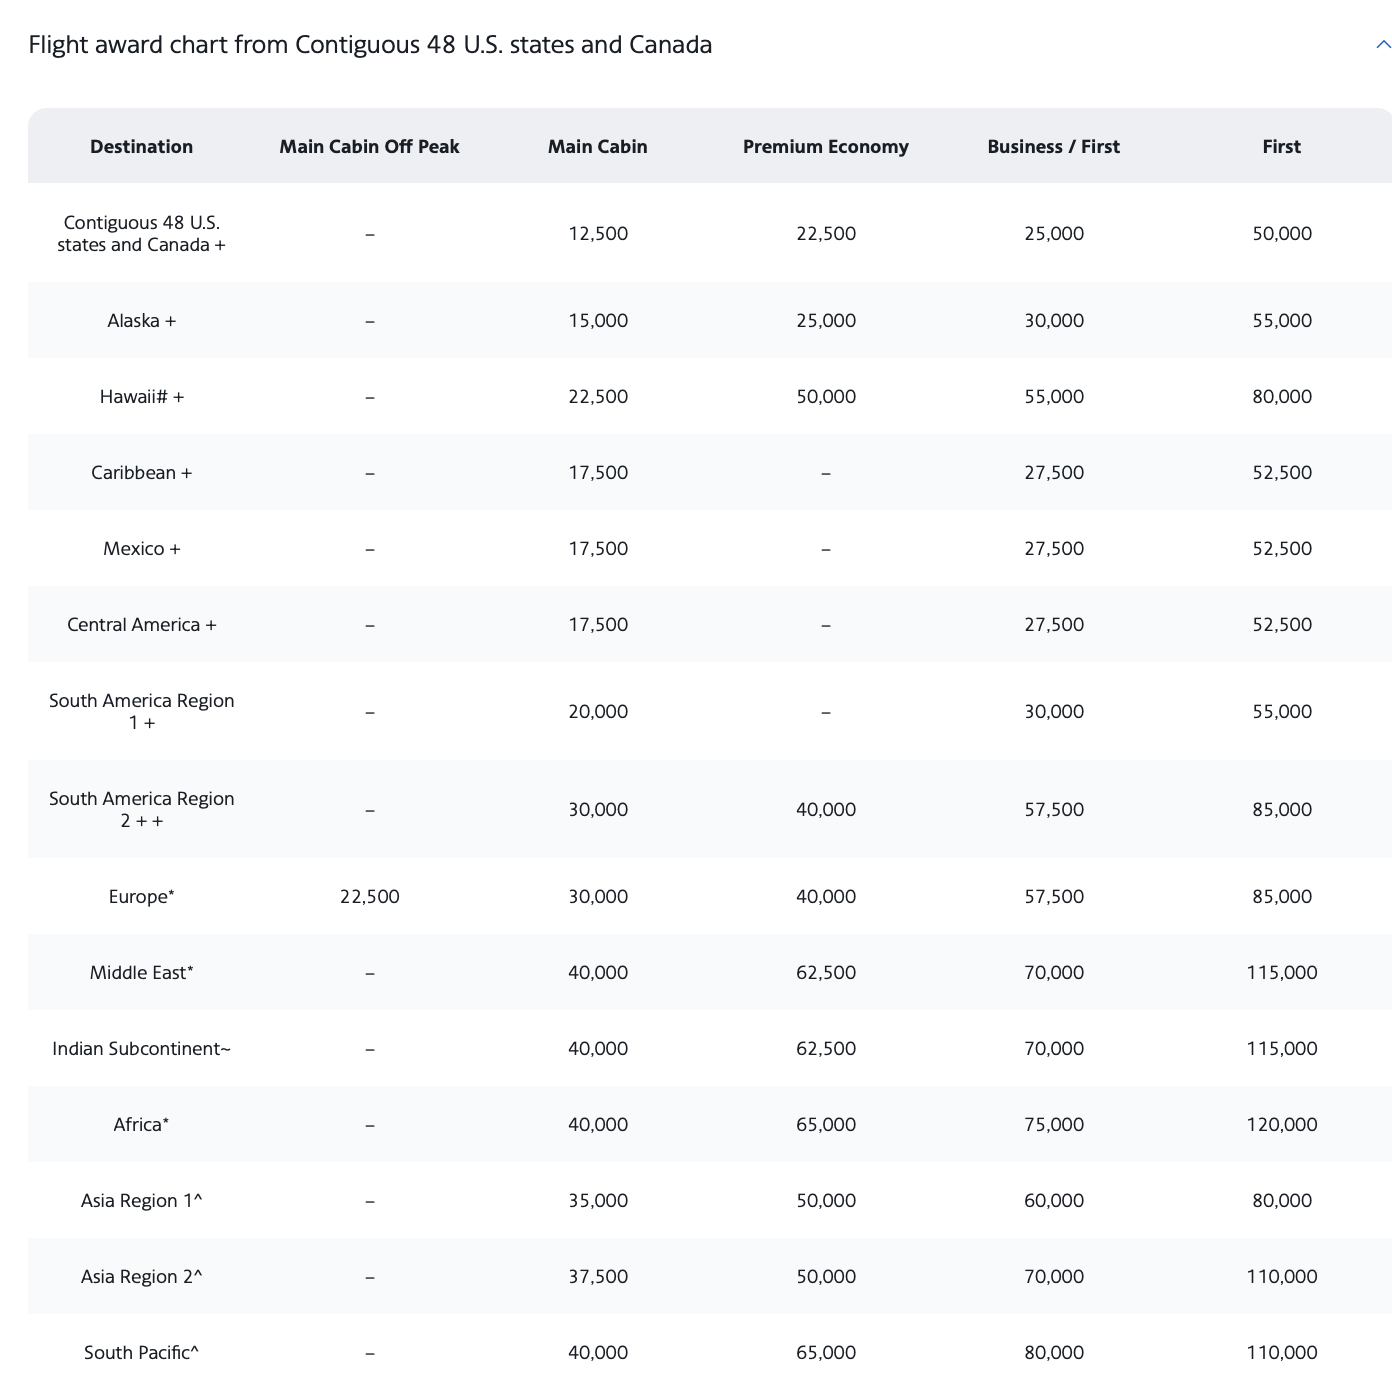Select the First column header
This screenshot has width=1392, height=1390.
[1282, 146]
